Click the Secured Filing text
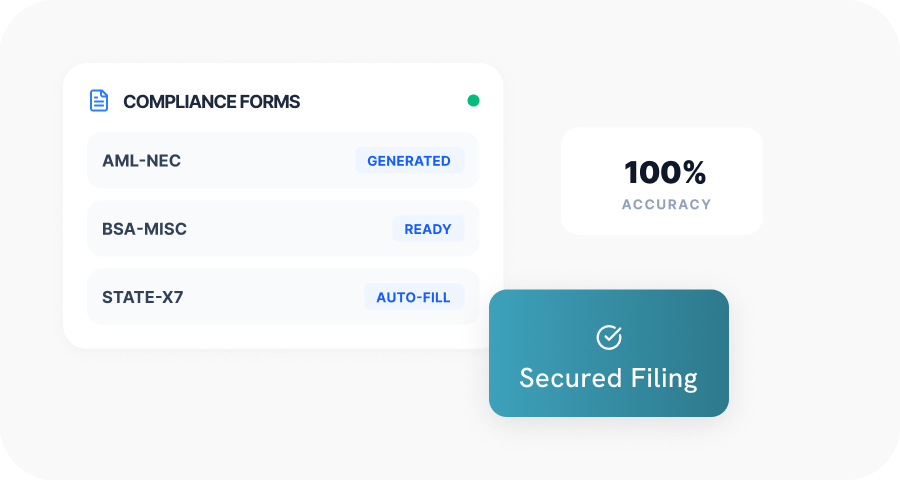900x480 pixels. coord(608,379)
